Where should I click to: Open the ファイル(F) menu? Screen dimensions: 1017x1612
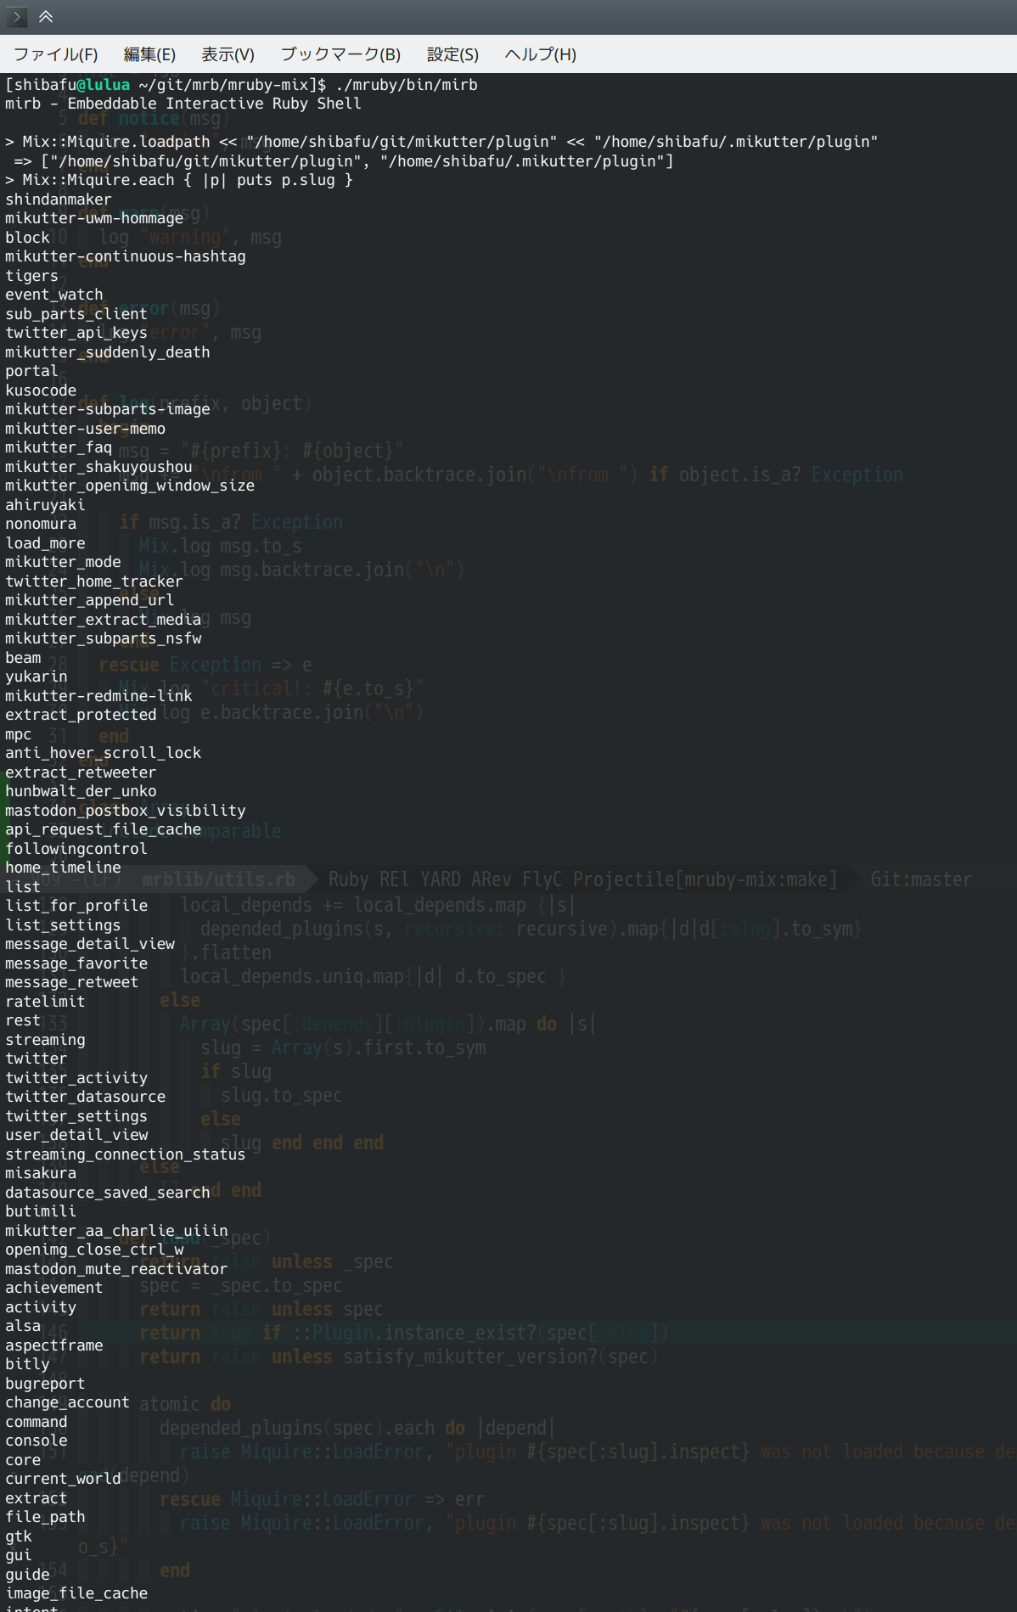pyautogui.click(x=56, y=54)
